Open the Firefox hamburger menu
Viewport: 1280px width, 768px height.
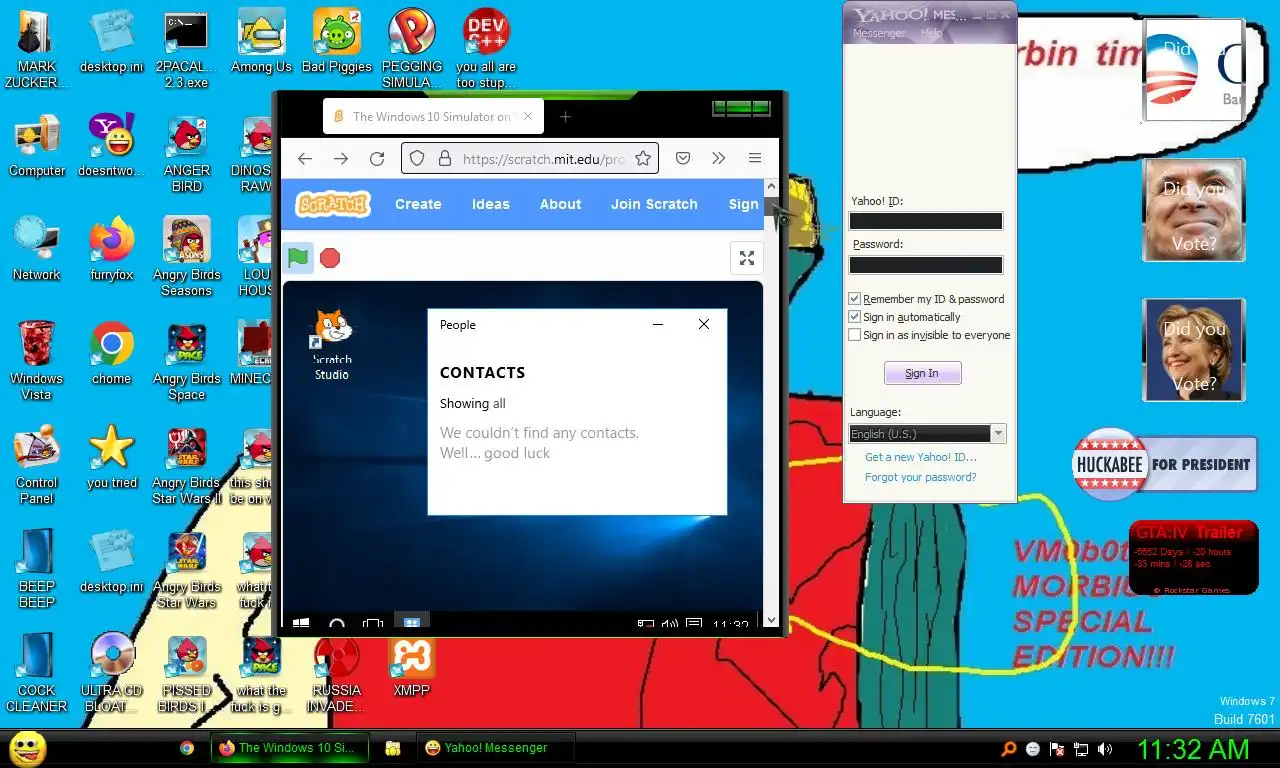pyautogui.click(x=755, y=158)
